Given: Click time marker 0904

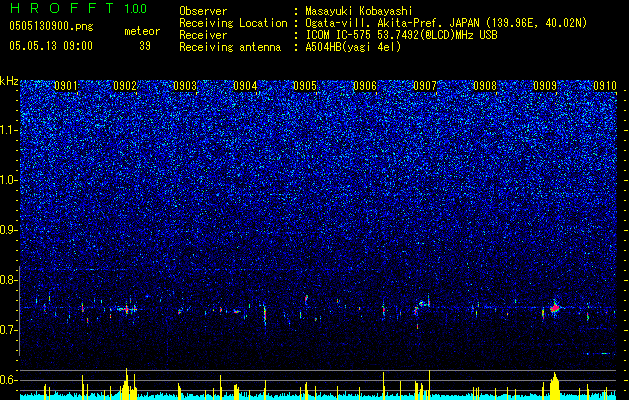Looking at the screenshot, I should (245, 86).
